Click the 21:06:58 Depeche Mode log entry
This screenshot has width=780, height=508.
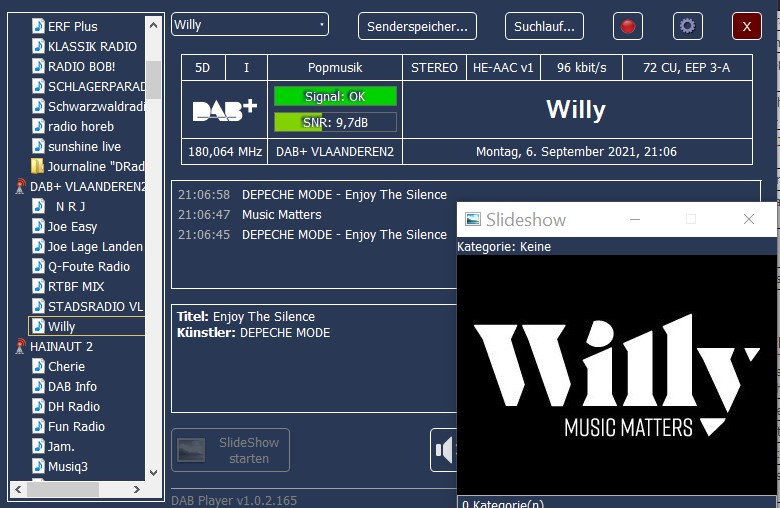pyautogui.click(x=312, y=195)
